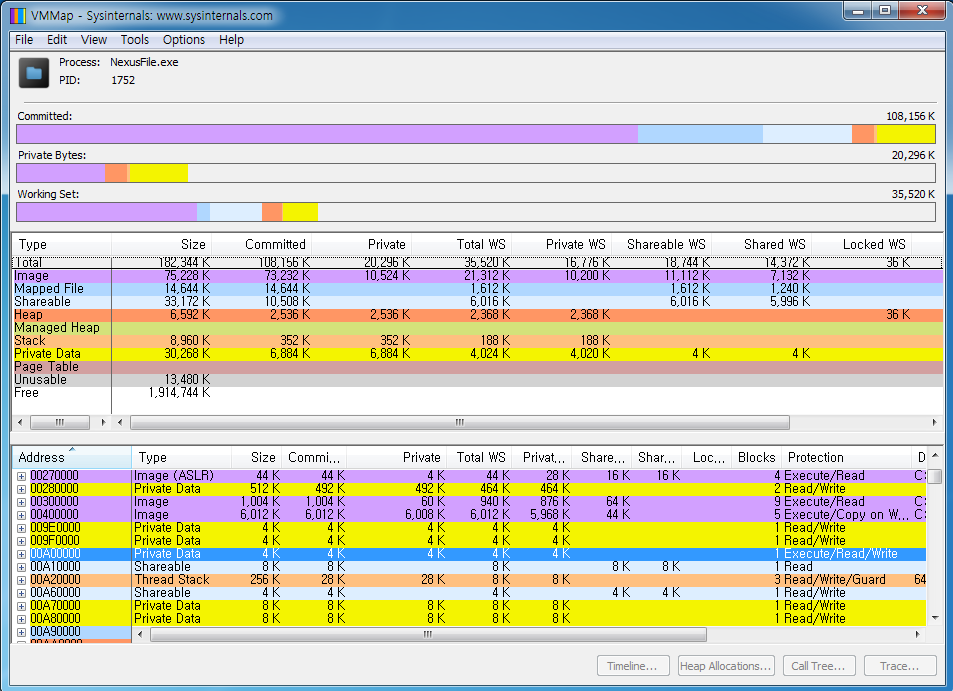Expand address 00A20000 thread stack row
Screen dimensions: 953x691
pyautogui.click(x=21, y=580)
